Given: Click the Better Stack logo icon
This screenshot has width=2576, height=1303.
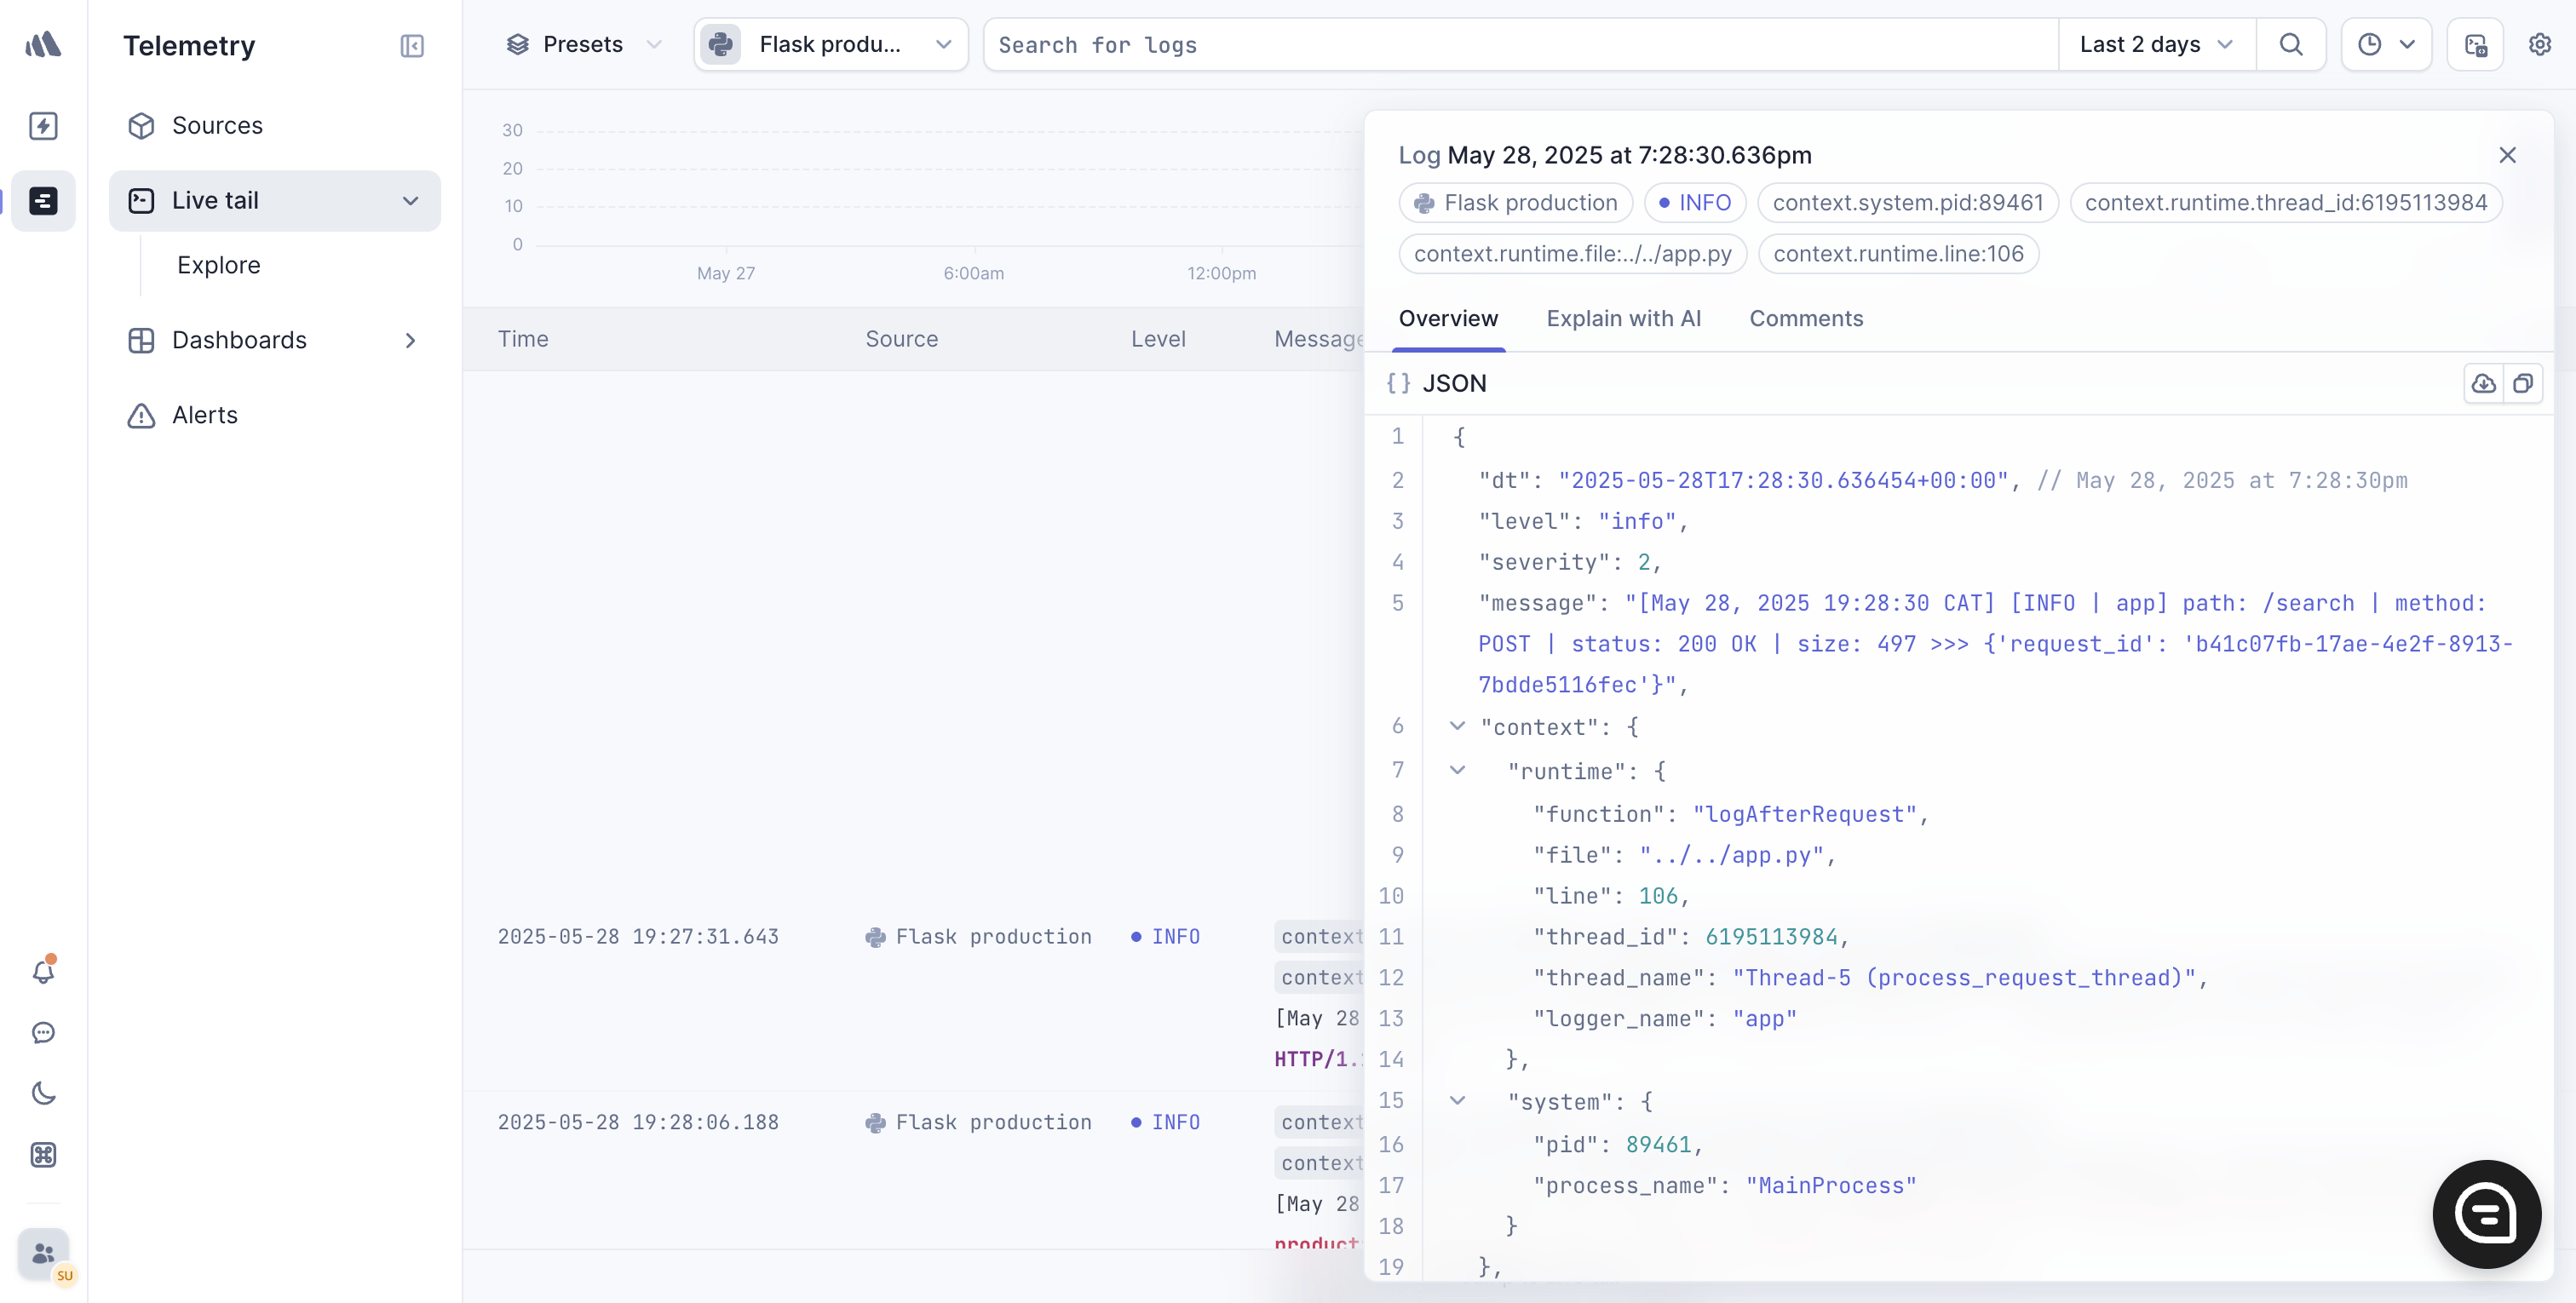Looking at the screenshot, I should pos(43,44).
